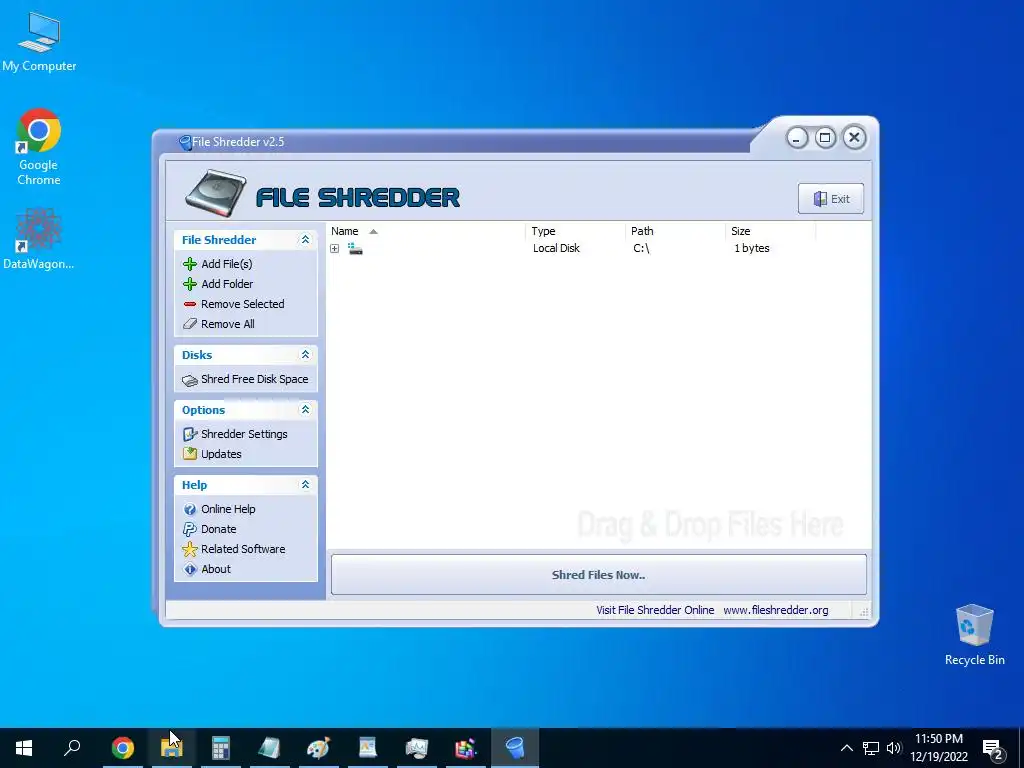
Task: Click the Exit button
Action: 831,199
